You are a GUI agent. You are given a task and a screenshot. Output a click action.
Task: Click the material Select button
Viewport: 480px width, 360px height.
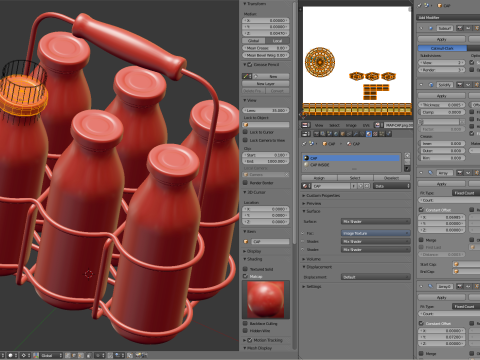355,178
